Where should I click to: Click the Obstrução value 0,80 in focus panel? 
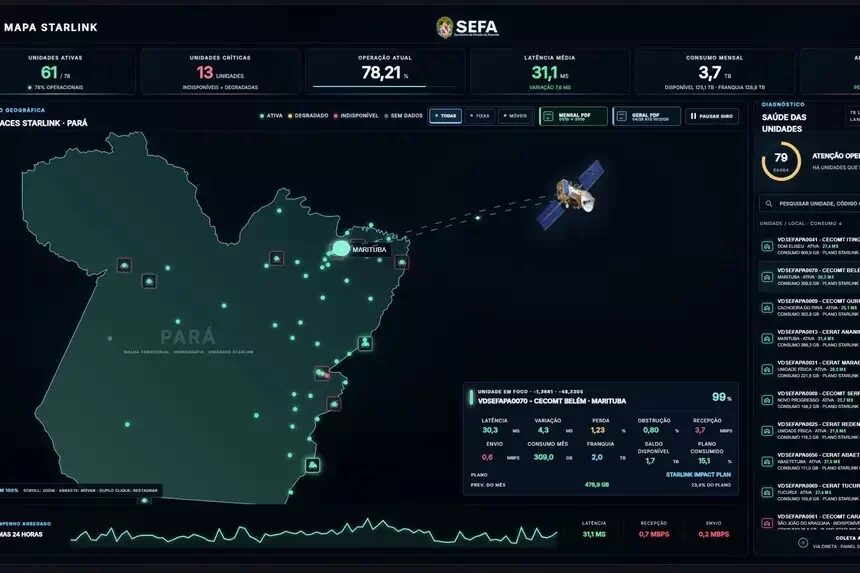(x=651, y=430)
